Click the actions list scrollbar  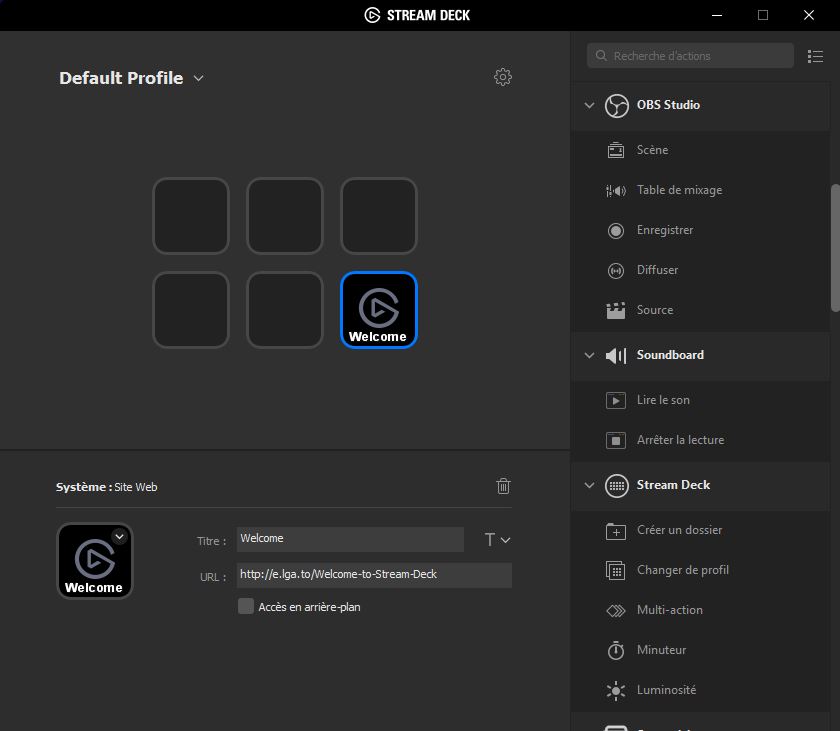pos(835,248)
